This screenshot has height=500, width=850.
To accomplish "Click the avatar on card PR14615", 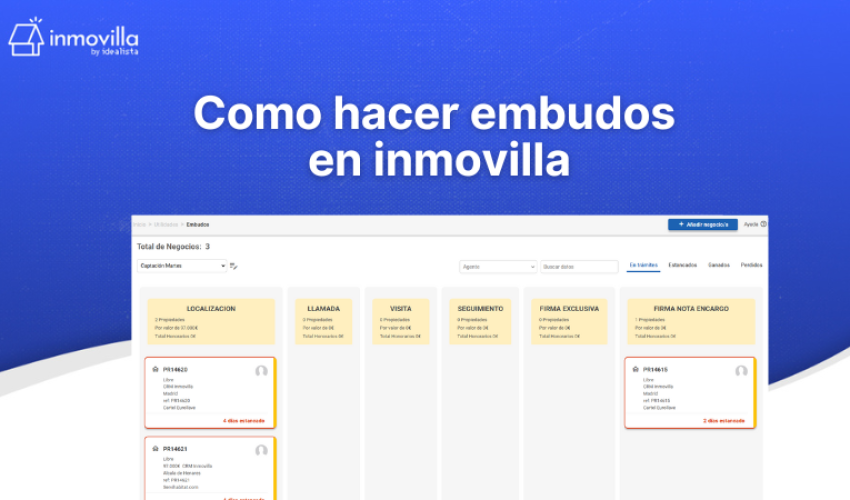I will point(741,371).
